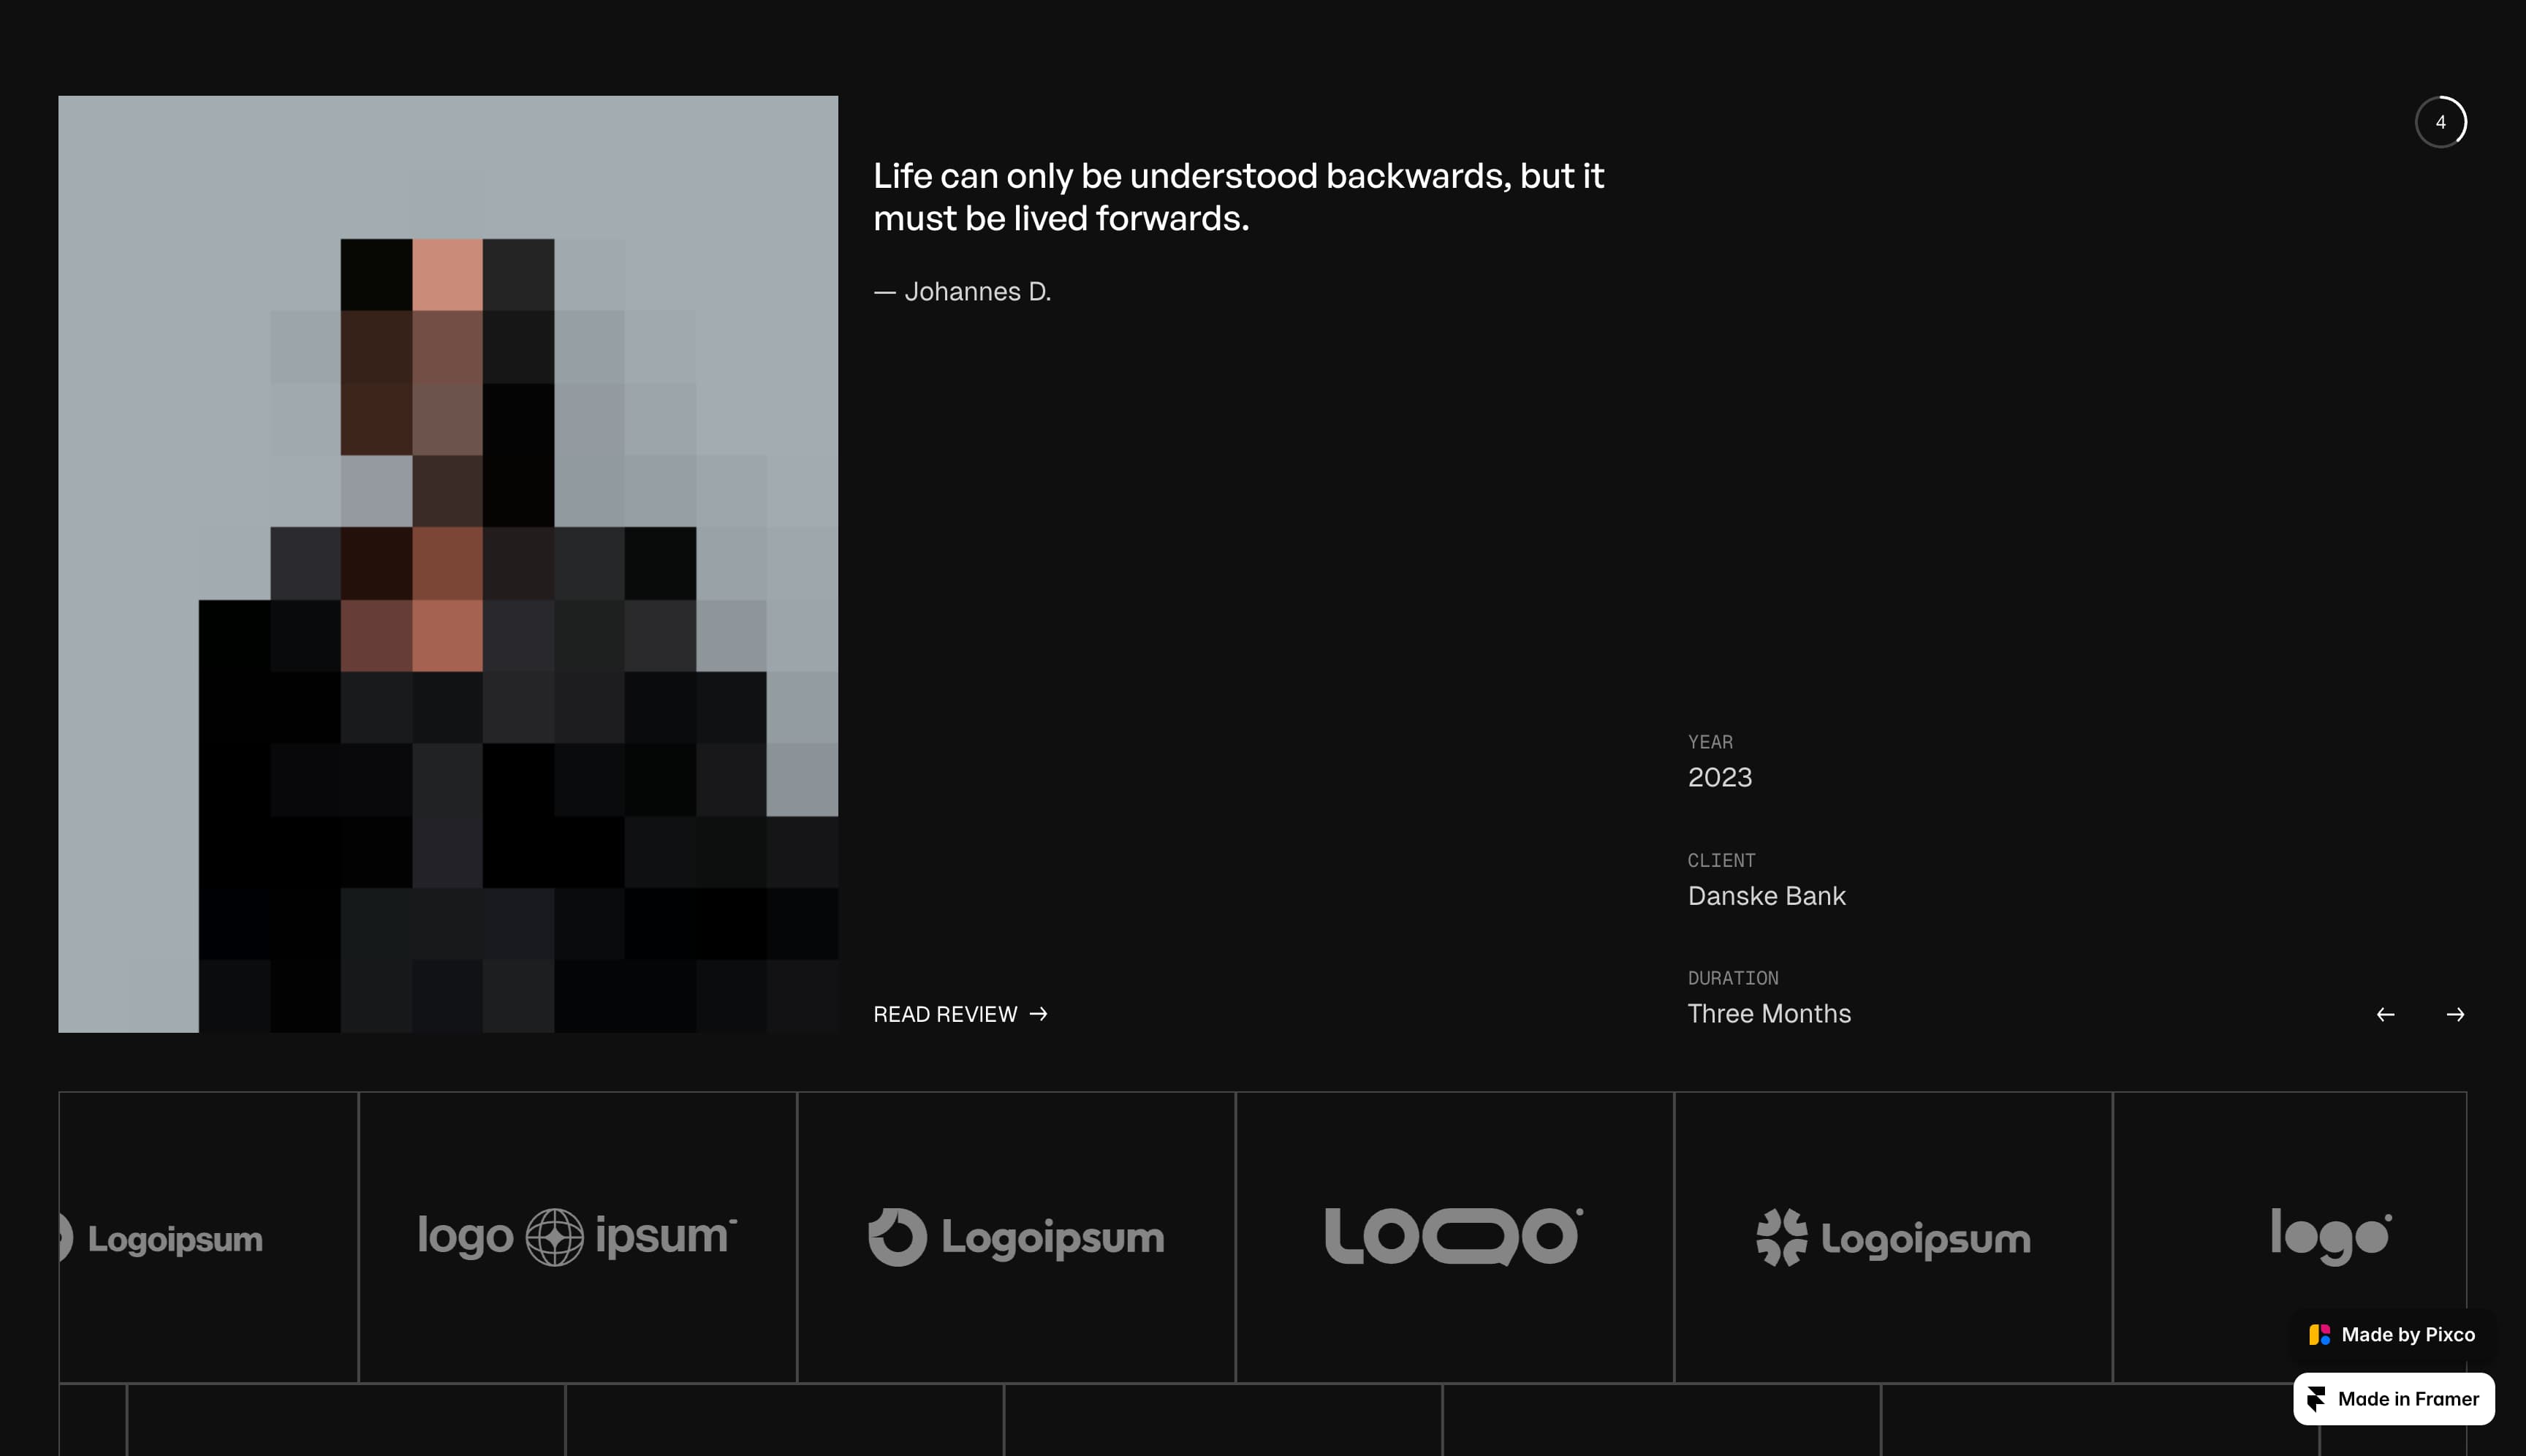Screen dimensions: 2526x1456
Task: Click the flower-shaped Logoipsum logo icon
Action: pyautogui.click(x=1782, y=1237)
